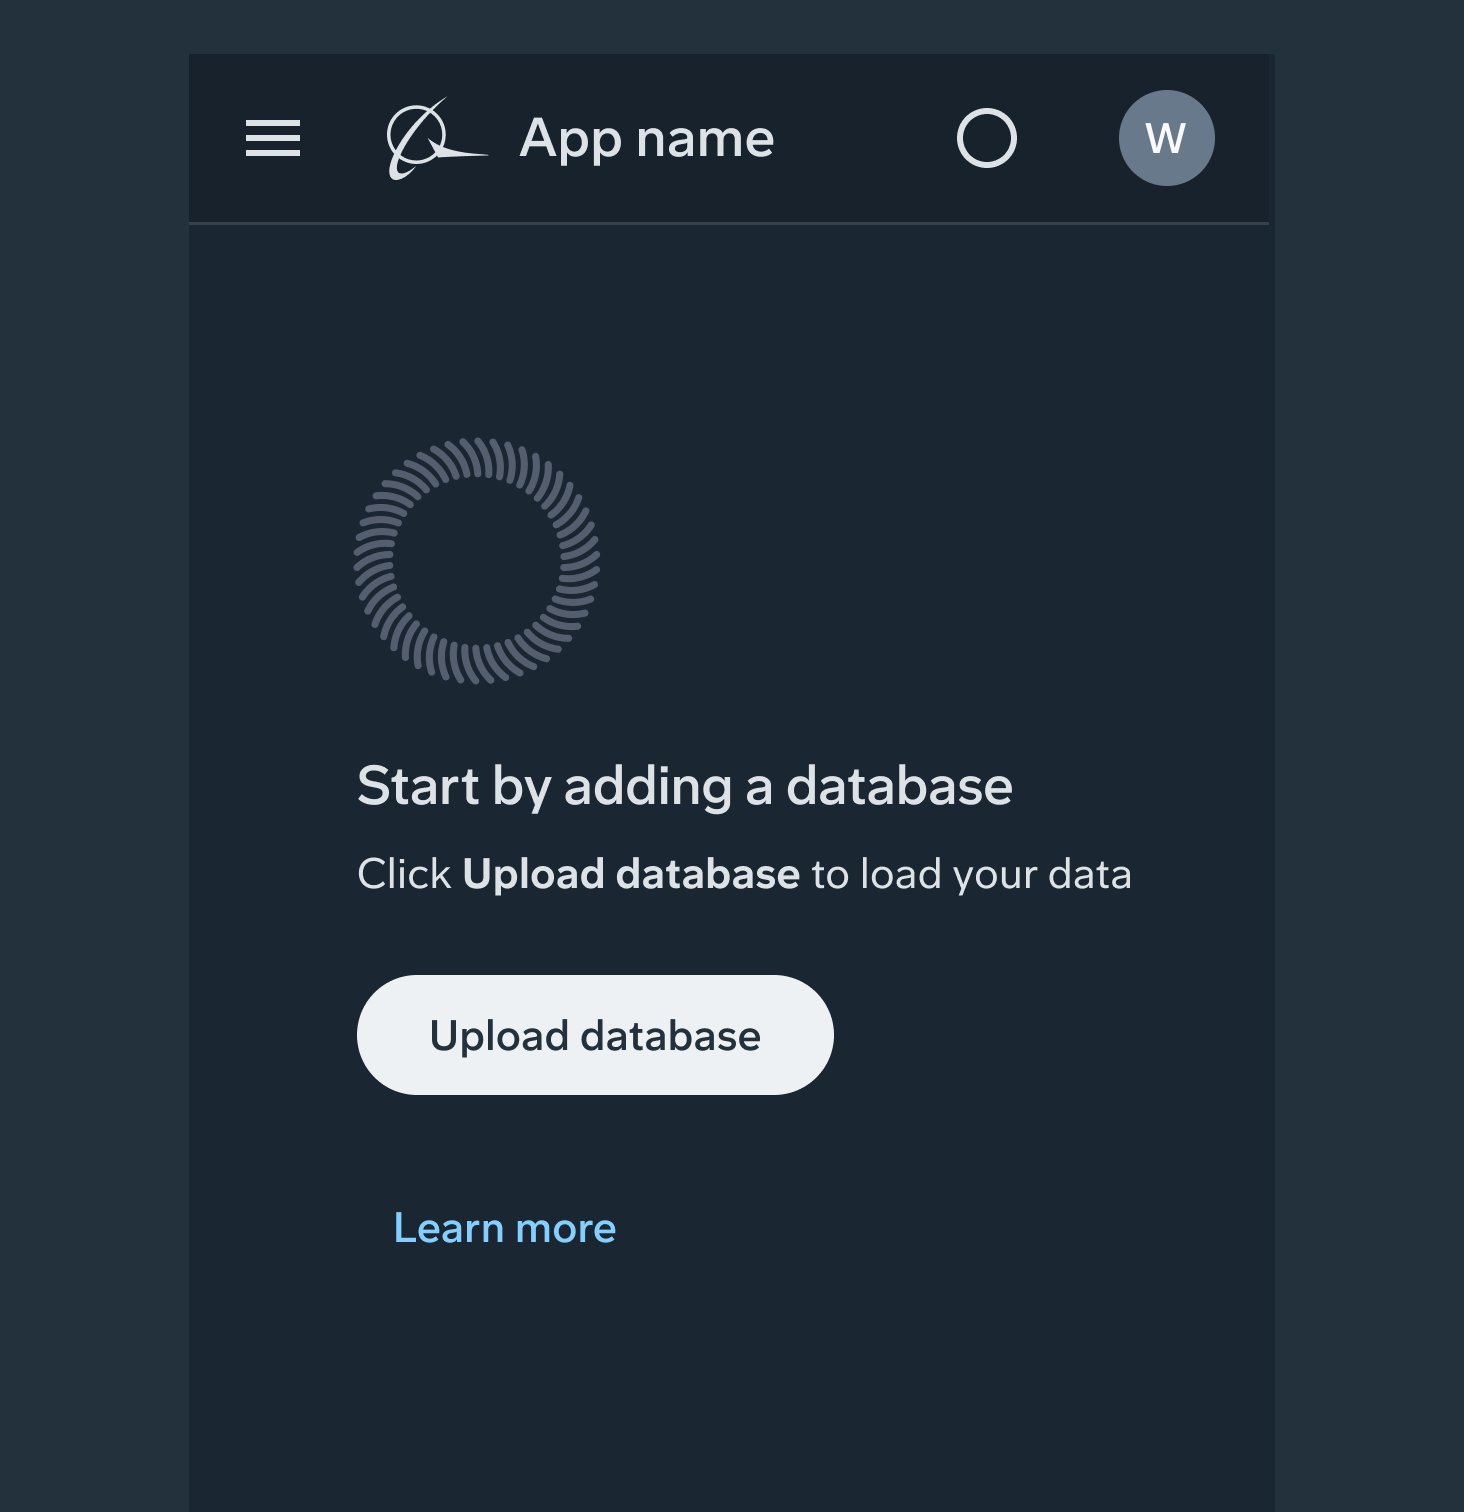Expand the side menu via three-line icon

pyautogui.click(x=273, y=138)
